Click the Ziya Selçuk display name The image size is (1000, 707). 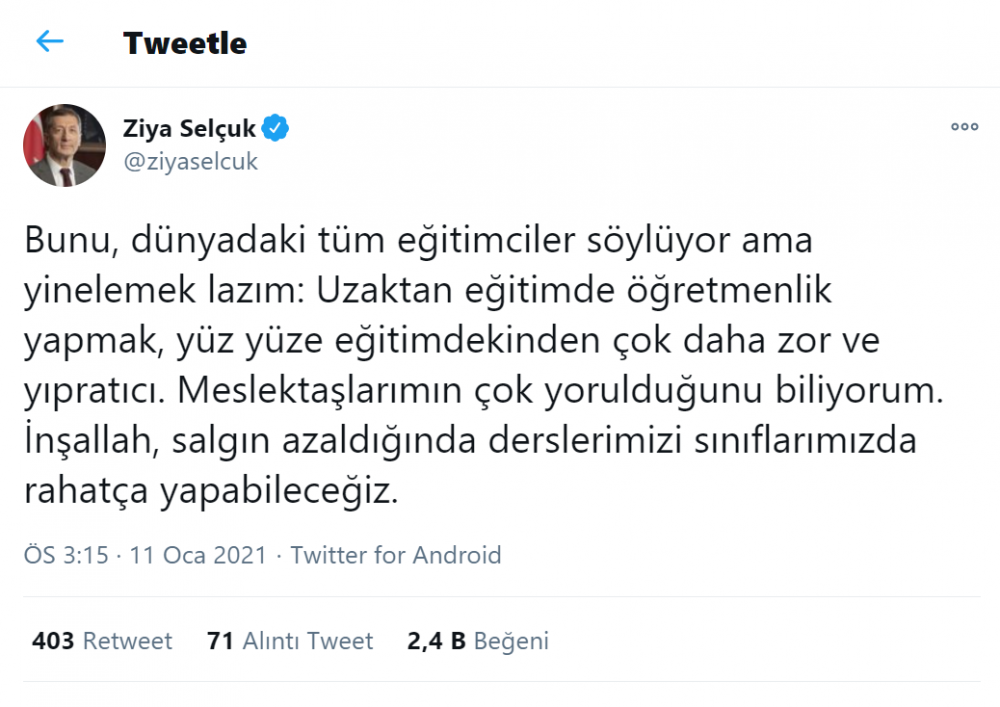coord(188,128)
